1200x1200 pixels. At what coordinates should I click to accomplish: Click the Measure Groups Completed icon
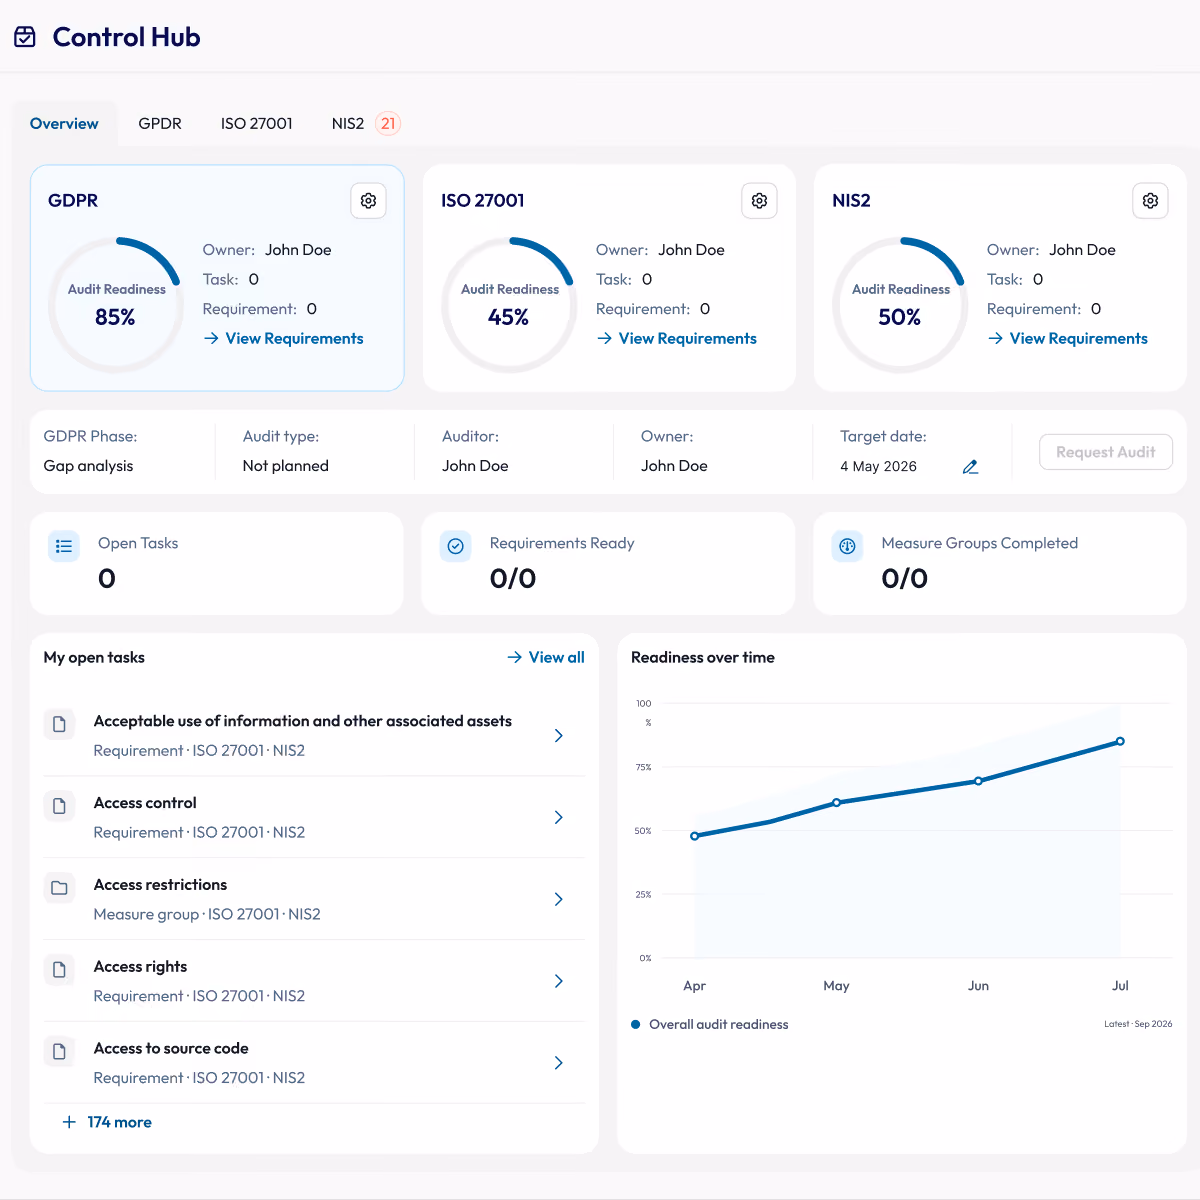point(847,546)
